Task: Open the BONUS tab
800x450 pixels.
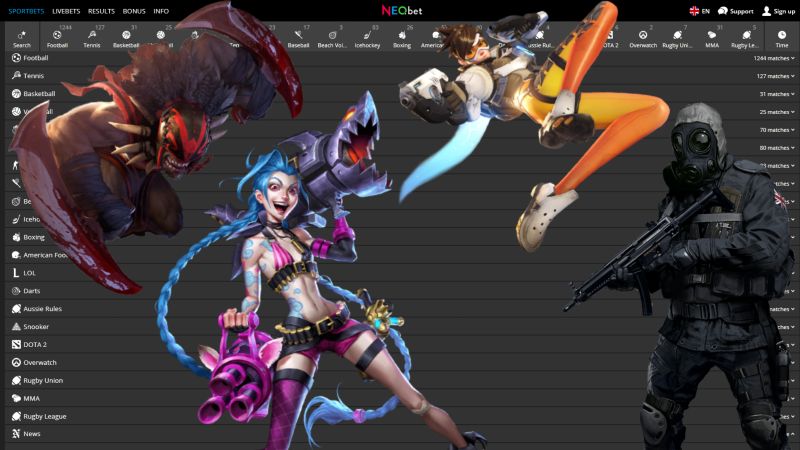Action: (134, 11)
